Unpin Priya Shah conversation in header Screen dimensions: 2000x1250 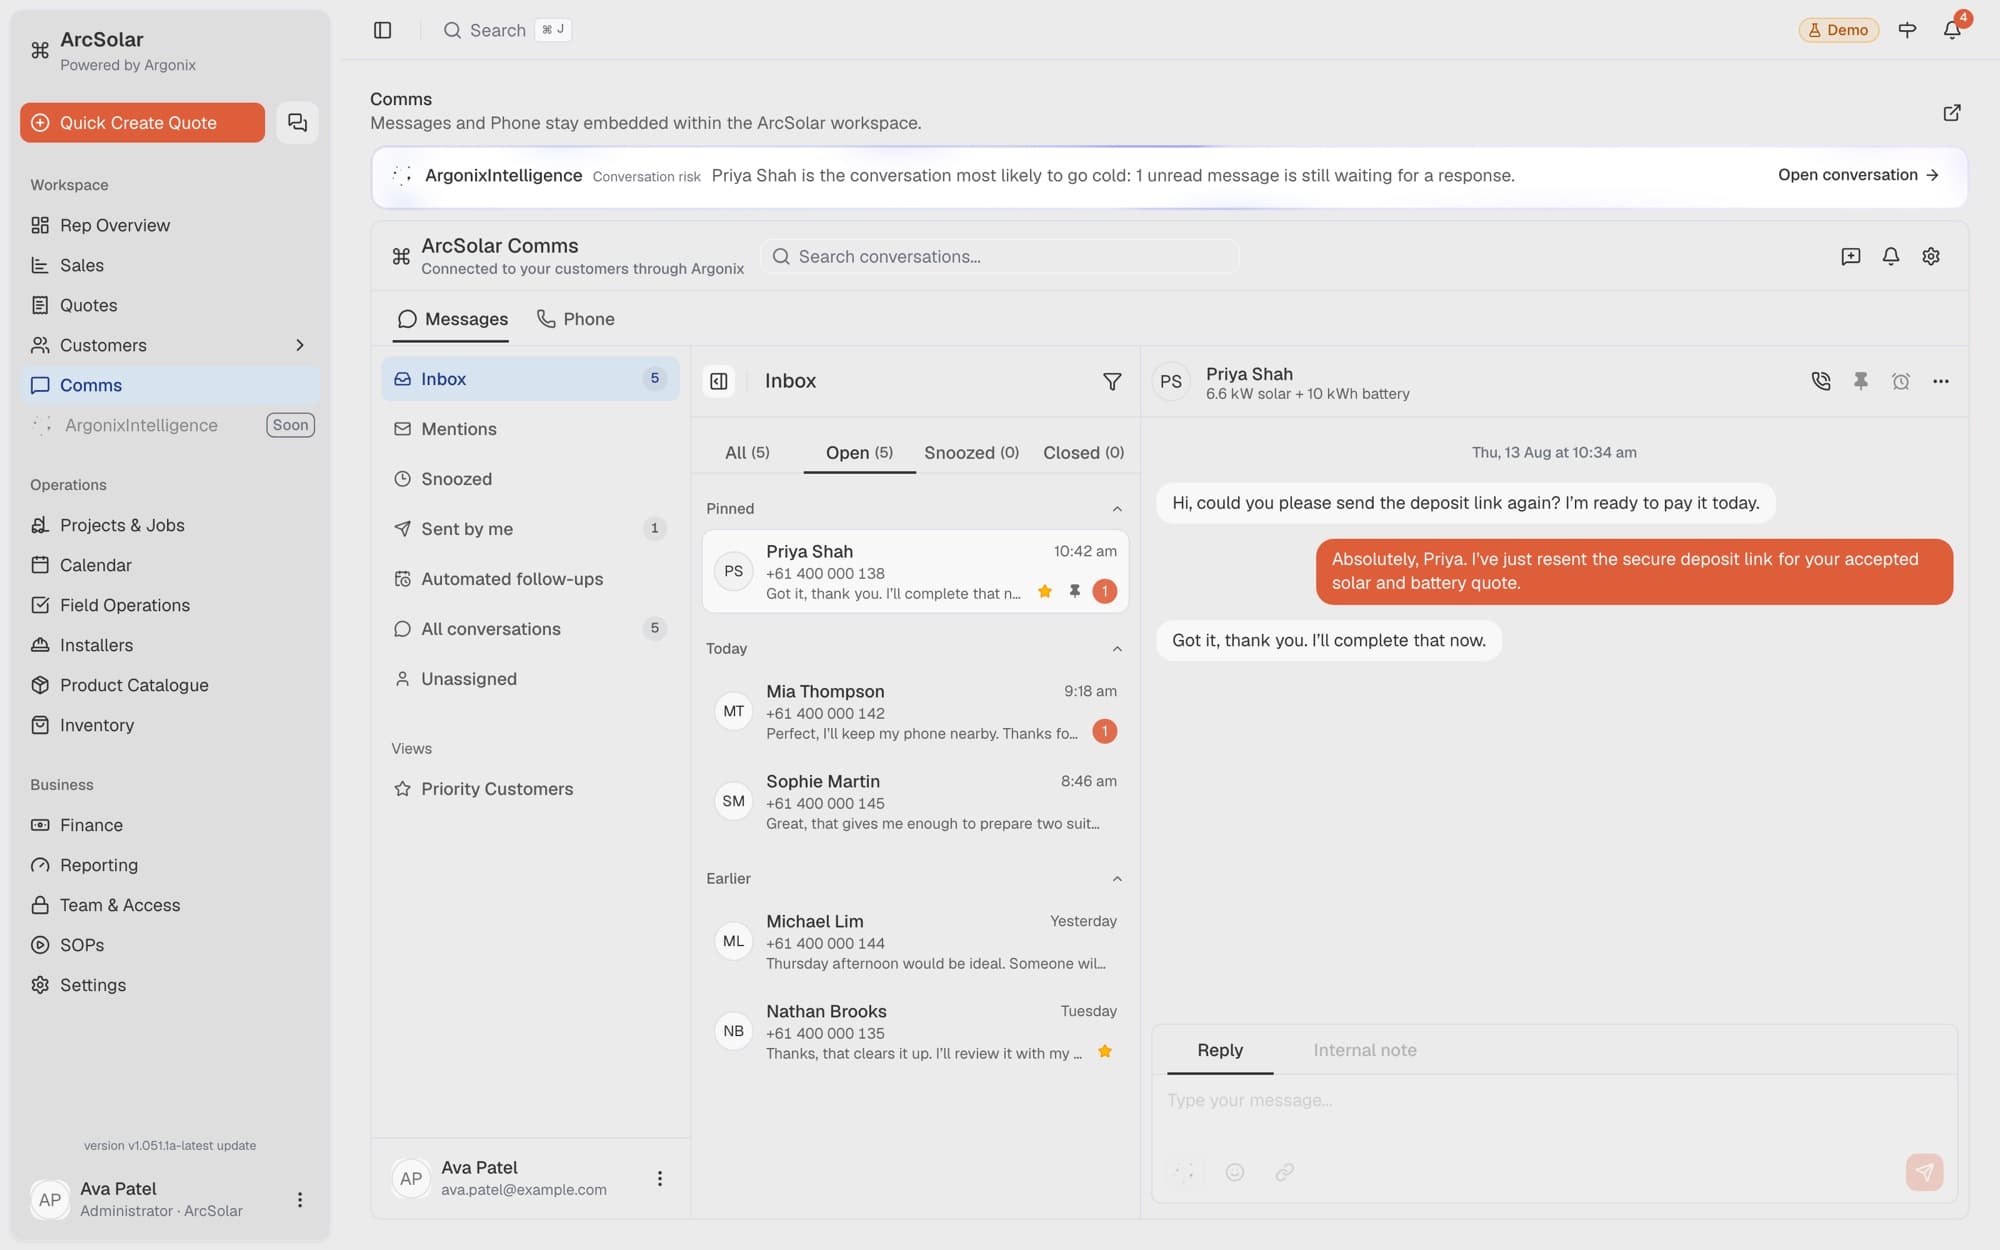[x=1861, y=381]
